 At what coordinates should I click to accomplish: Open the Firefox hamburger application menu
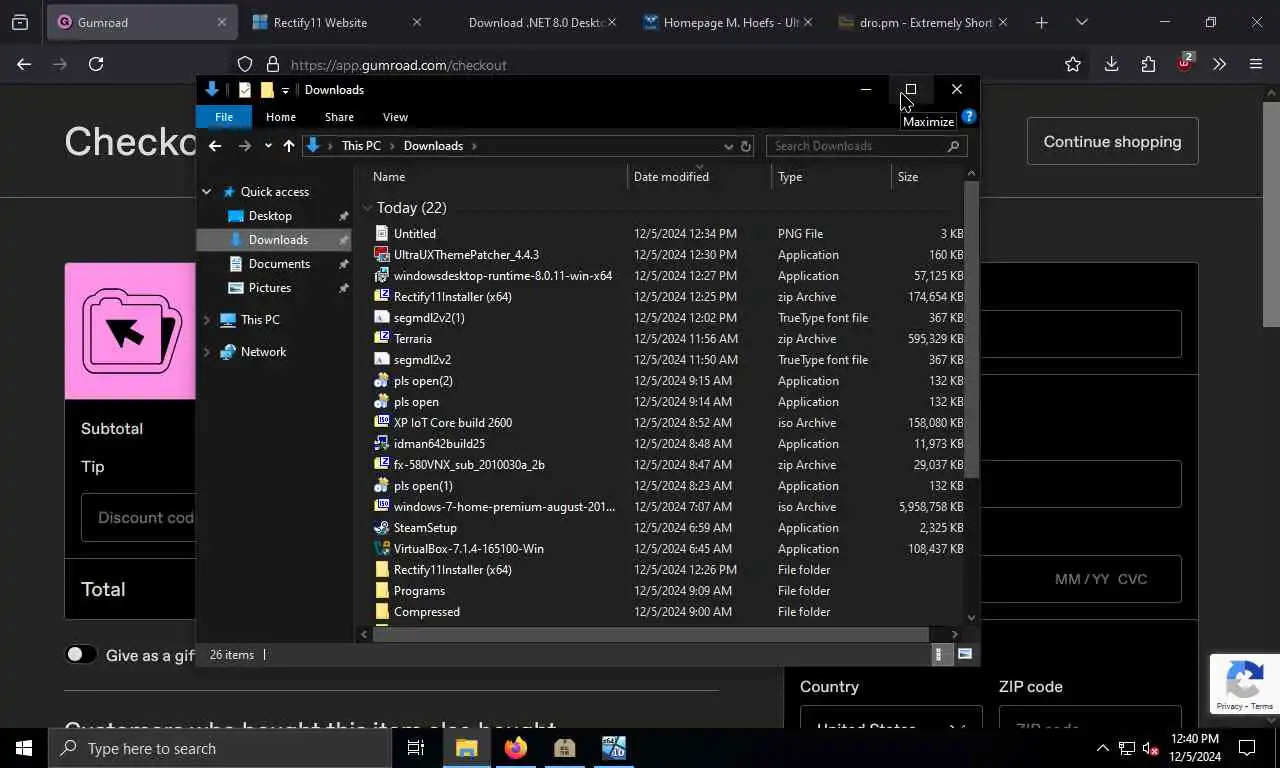tap(1256, 64)
